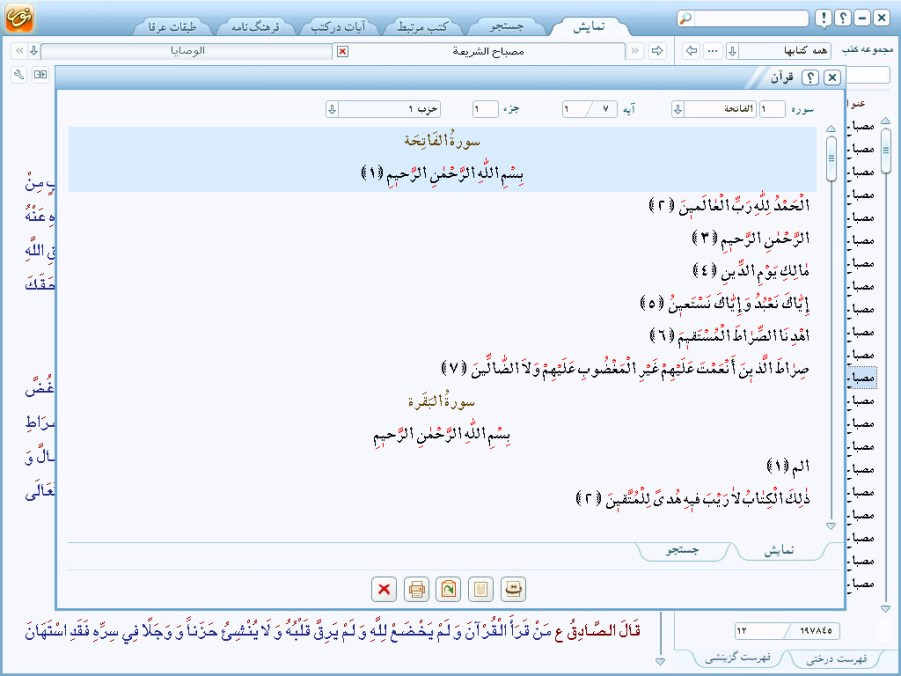Click the ellipsis button beside همه کتابها
The image size is (901, 676).
coord(713,51)
